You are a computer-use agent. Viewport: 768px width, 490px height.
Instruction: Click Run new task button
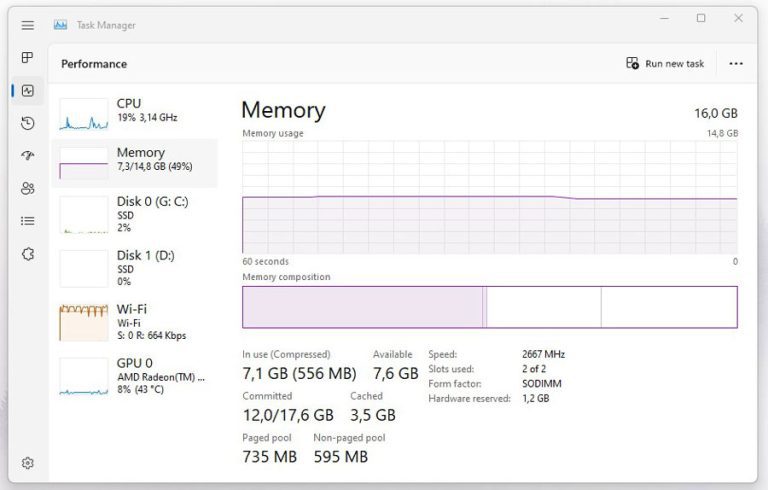665,64
